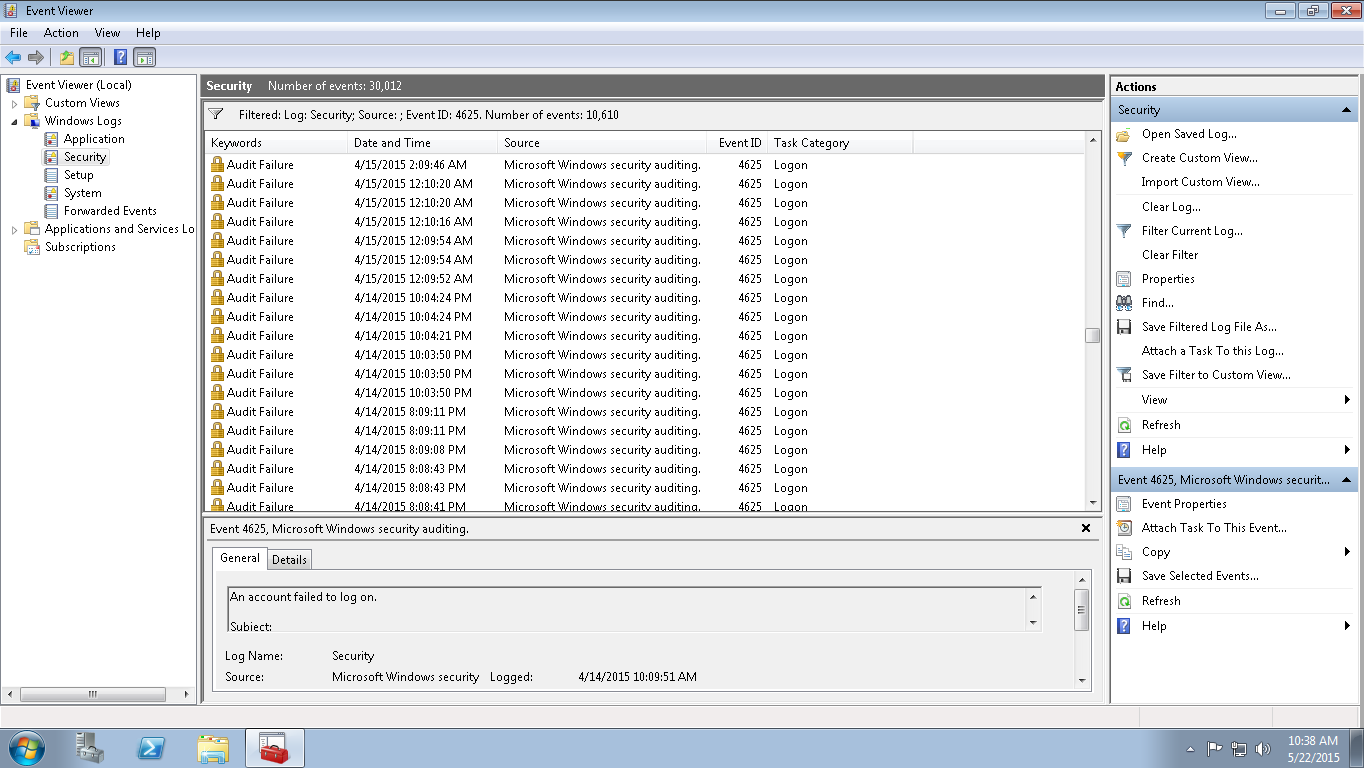This screenshot has width=1364, height=768.
Task: Select event logged 4/15/2015 2:09:46 AM
Action: click(644, 165)
